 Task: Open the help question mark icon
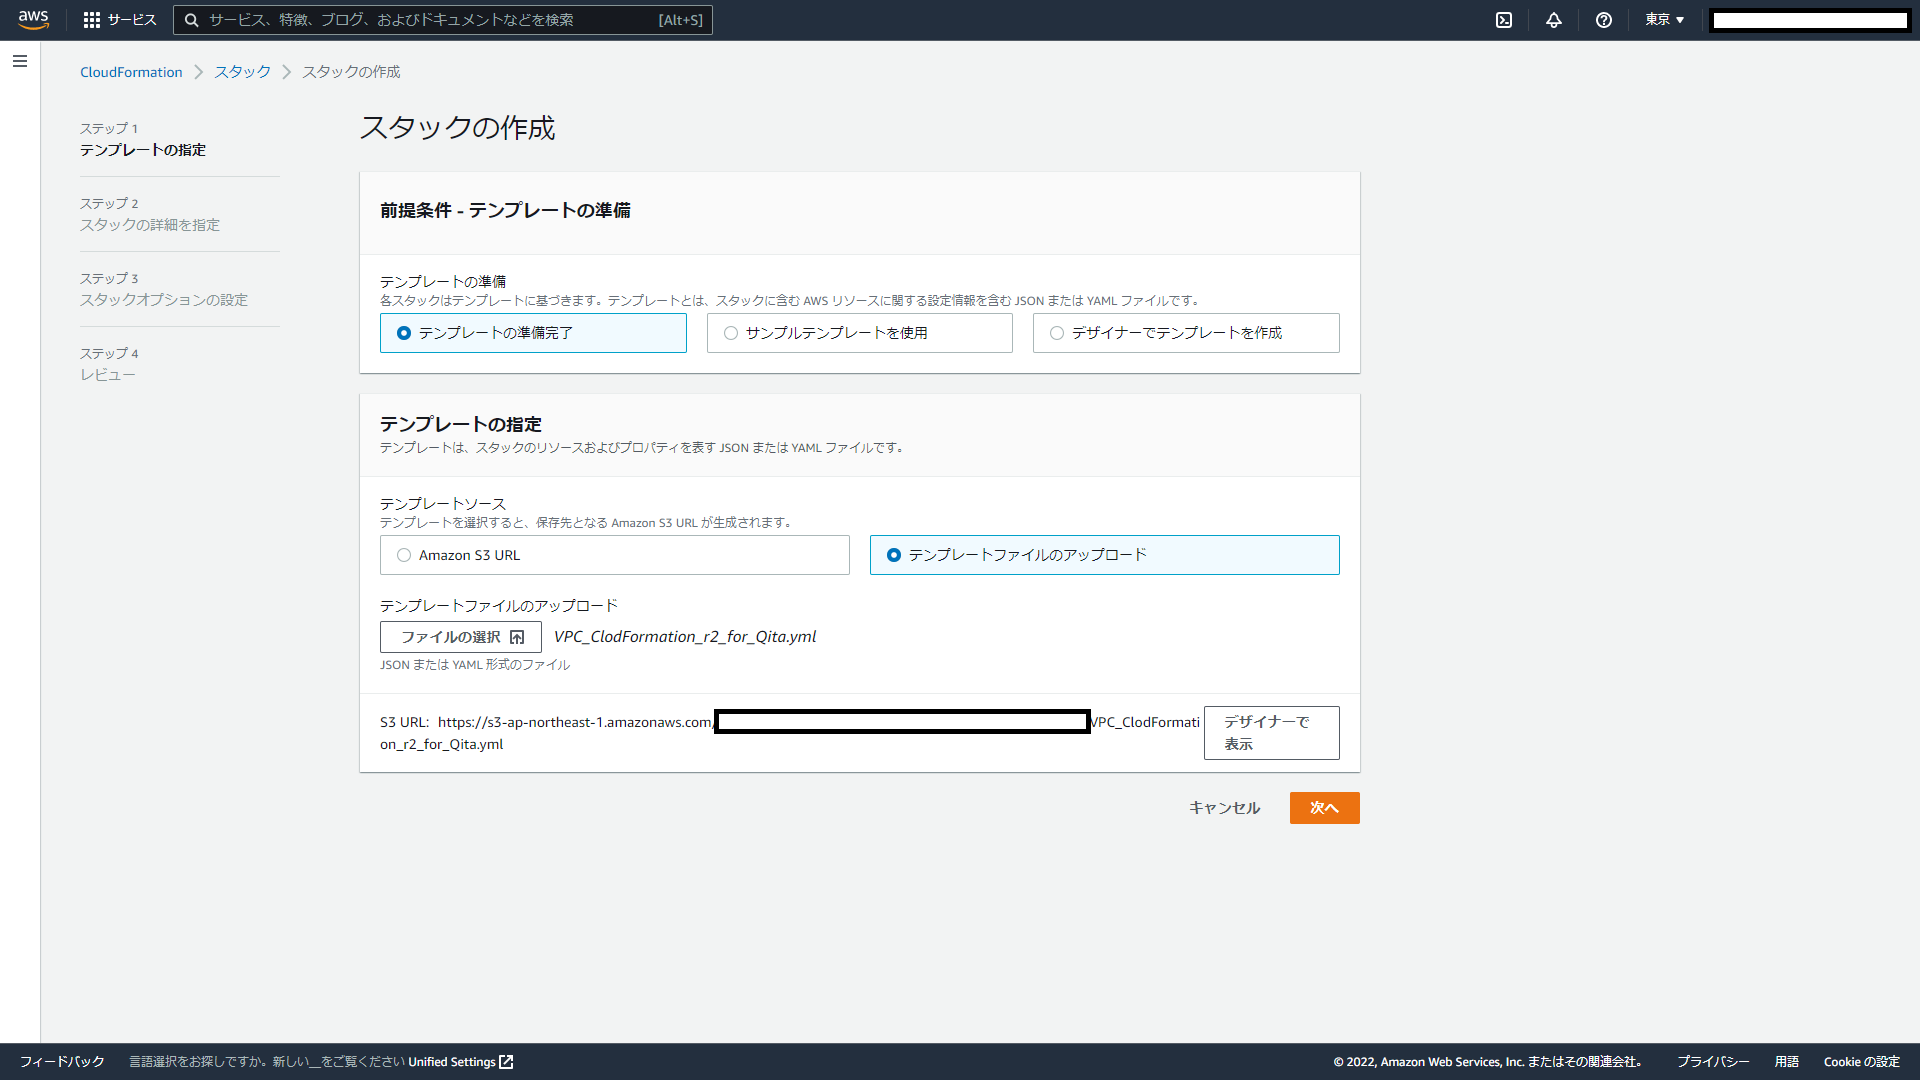click(1604, 20)
